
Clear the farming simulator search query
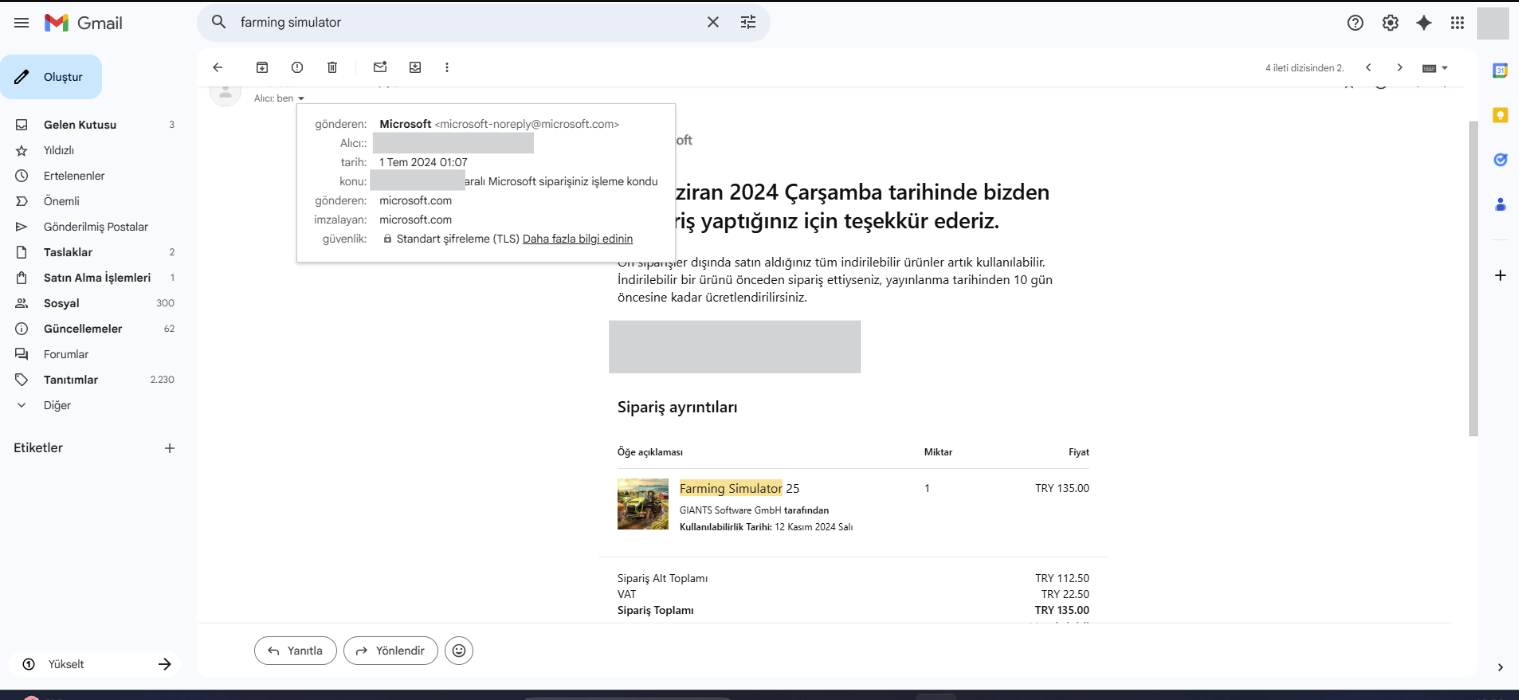click(713, 21)
